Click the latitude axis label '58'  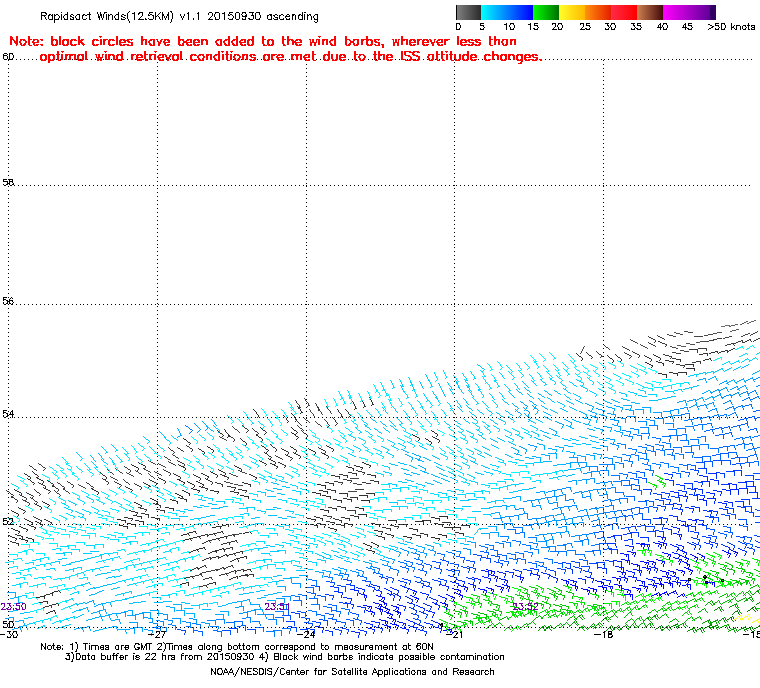pos(8,182)
